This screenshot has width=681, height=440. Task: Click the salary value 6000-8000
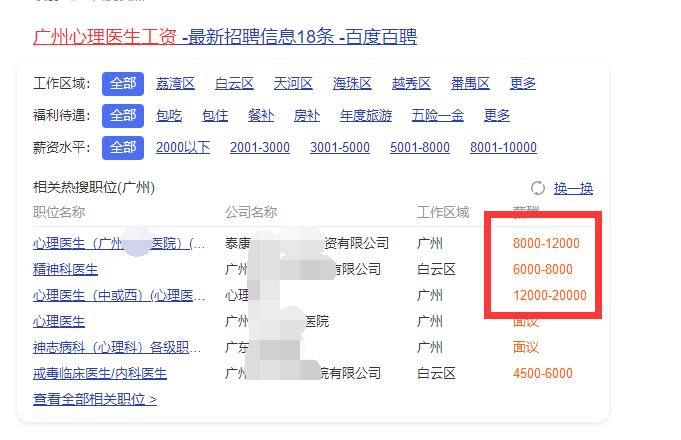(542, 269)
